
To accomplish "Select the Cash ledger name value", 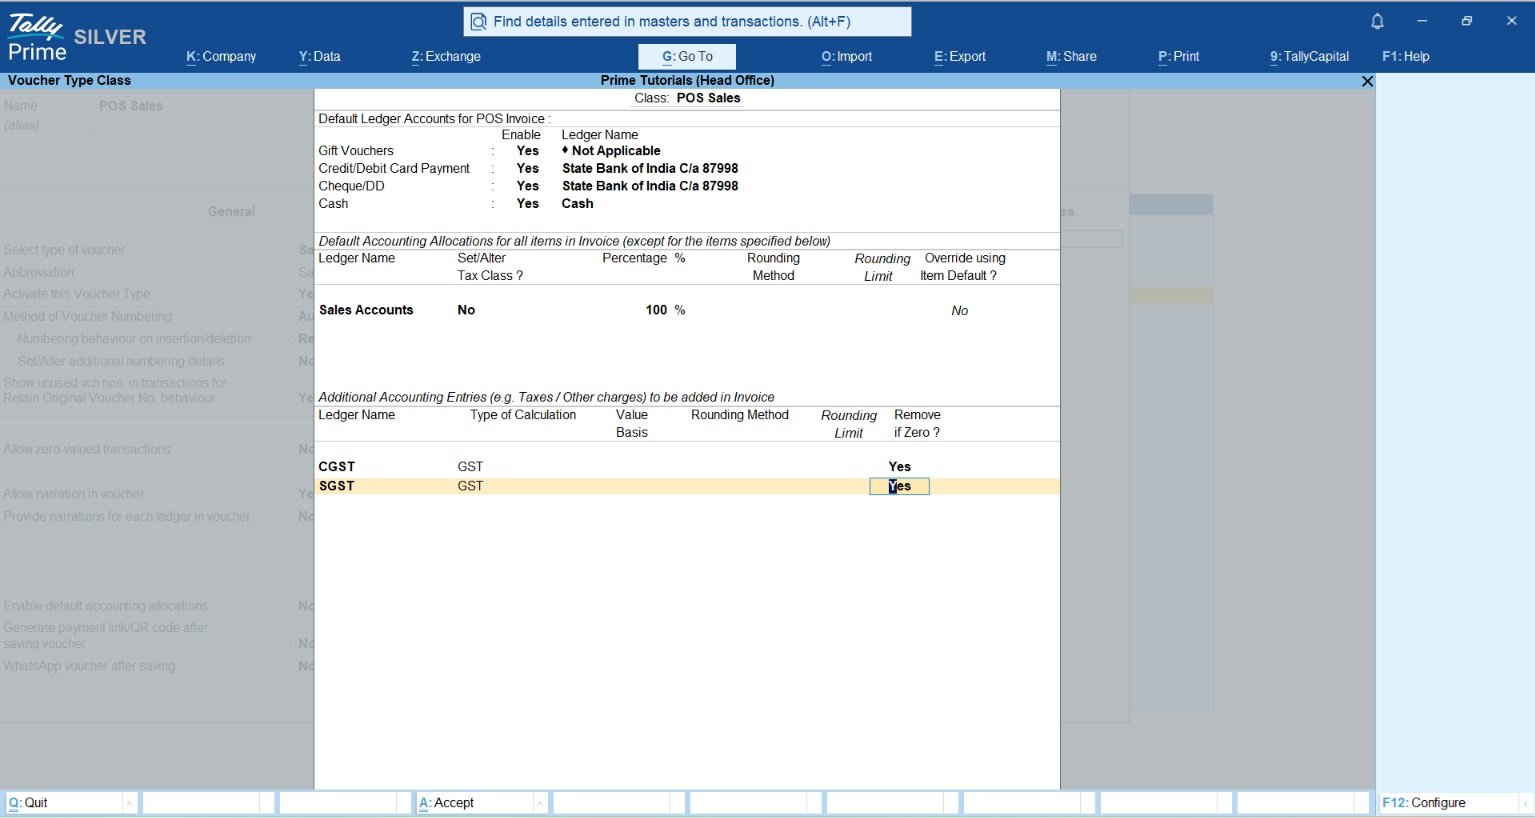I will point(578,204).
